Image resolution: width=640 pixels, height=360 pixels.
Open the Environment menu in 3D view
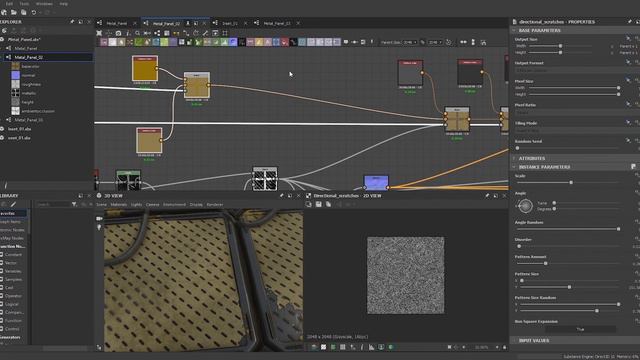[174, 204]
